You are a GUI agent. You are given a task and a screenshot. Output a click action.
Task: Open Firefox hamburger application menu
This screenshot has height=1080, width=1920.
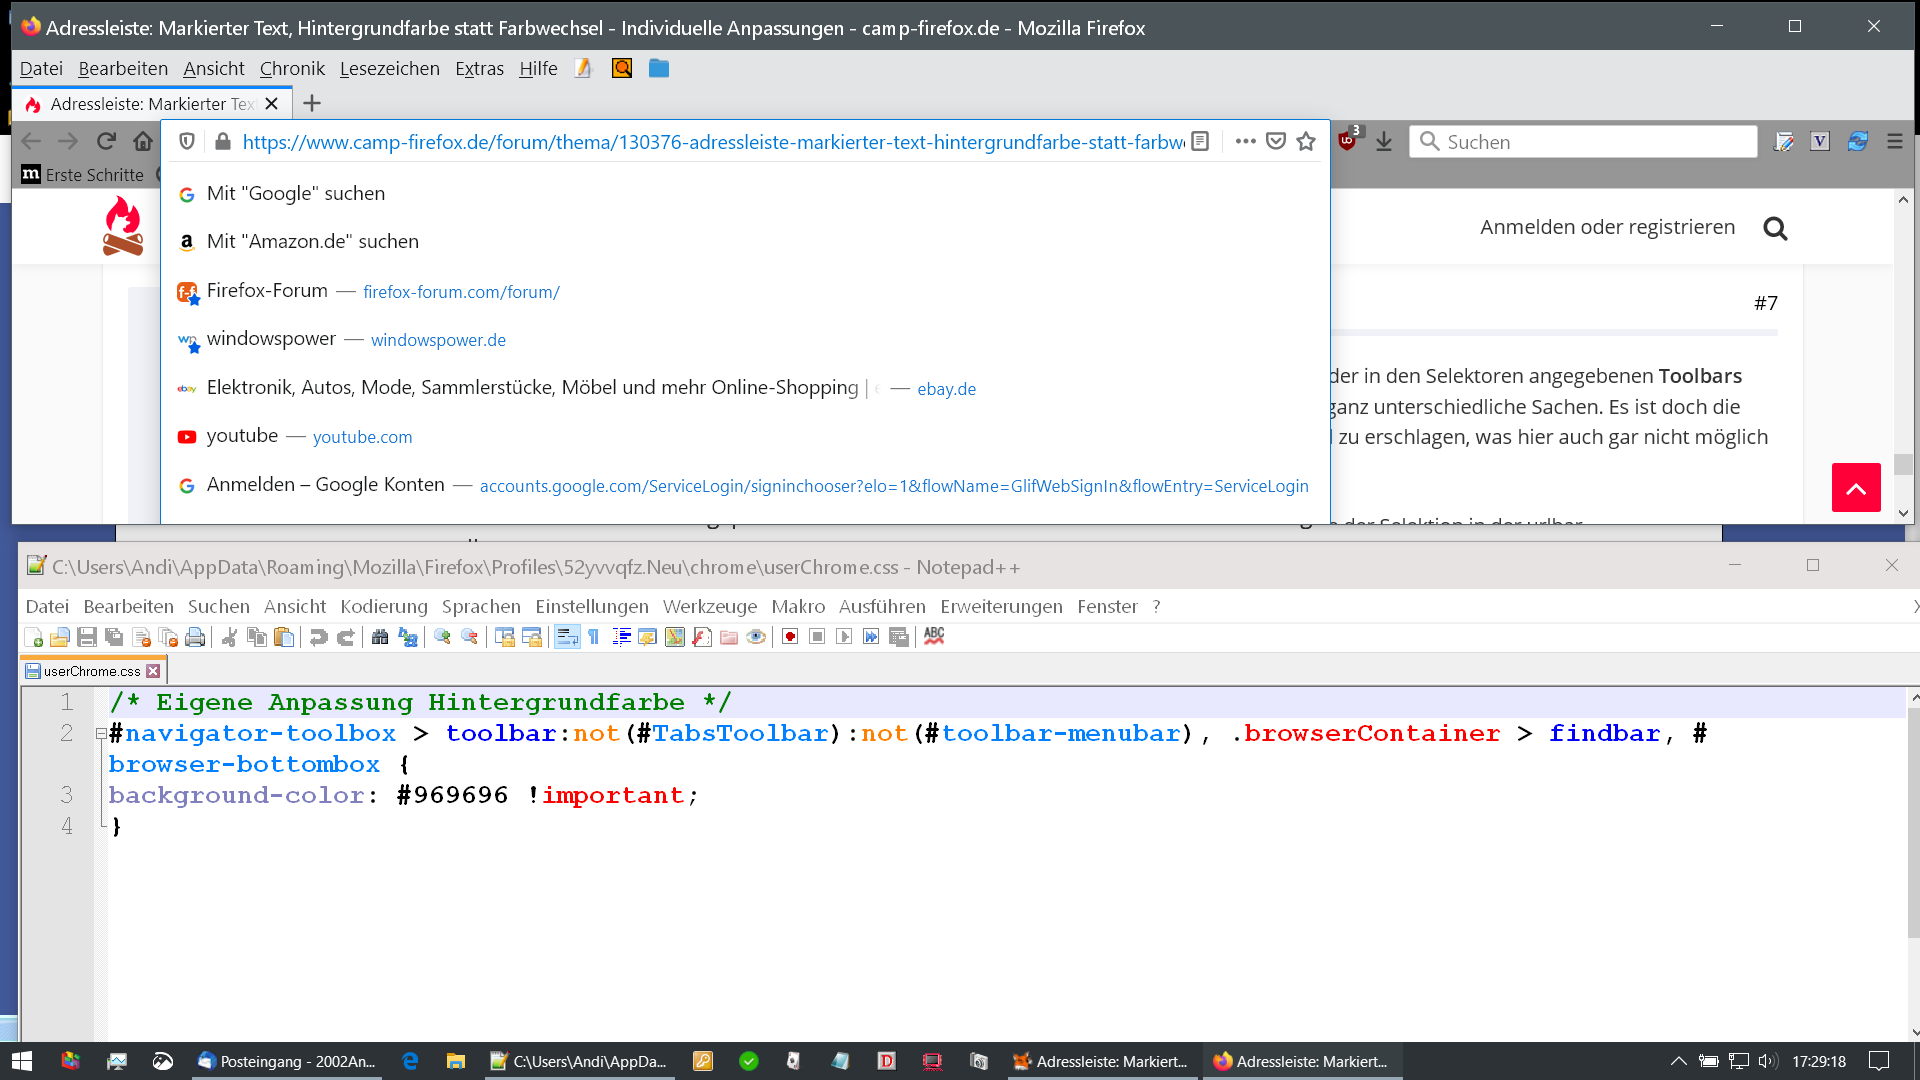[1895, 142]
